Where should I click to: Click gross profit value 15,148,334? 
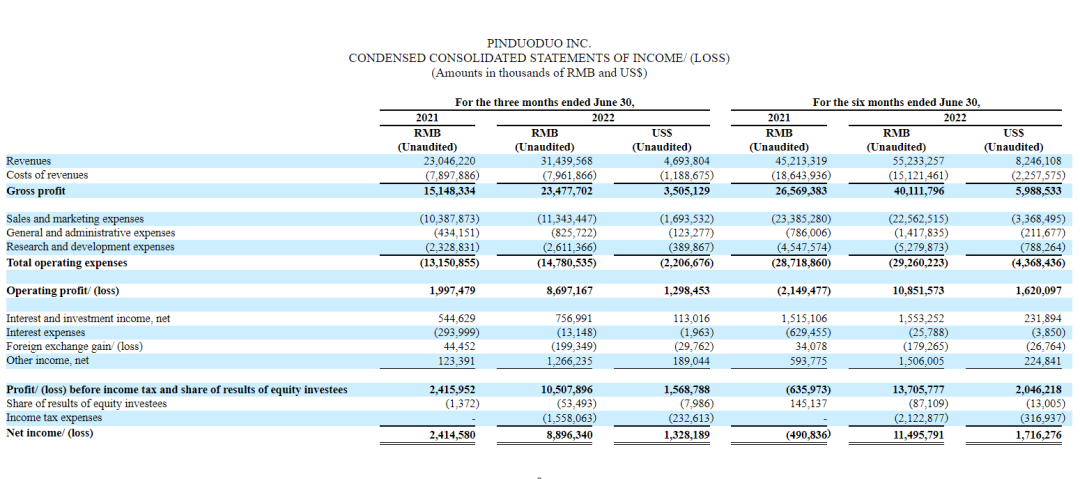[x=450, y=190]
